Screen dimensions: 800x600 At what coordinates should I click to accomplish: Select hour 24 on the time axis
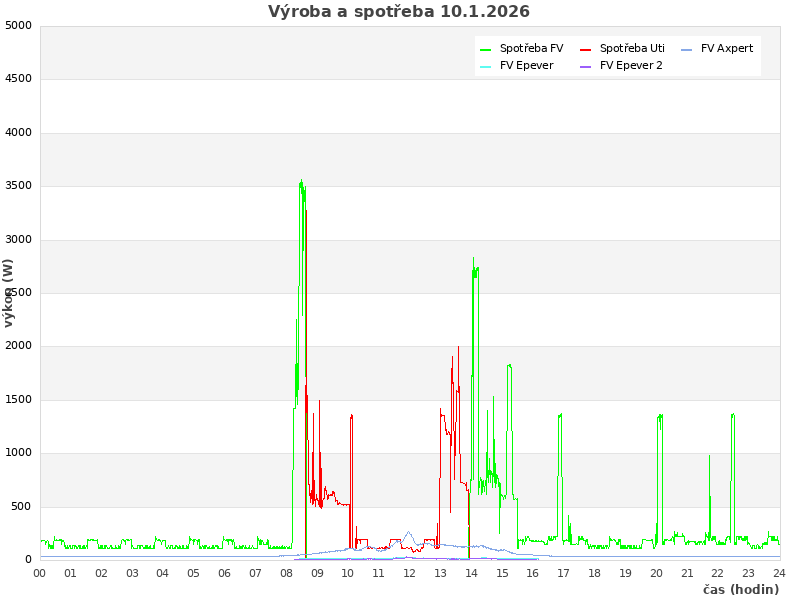coord(779,573)
